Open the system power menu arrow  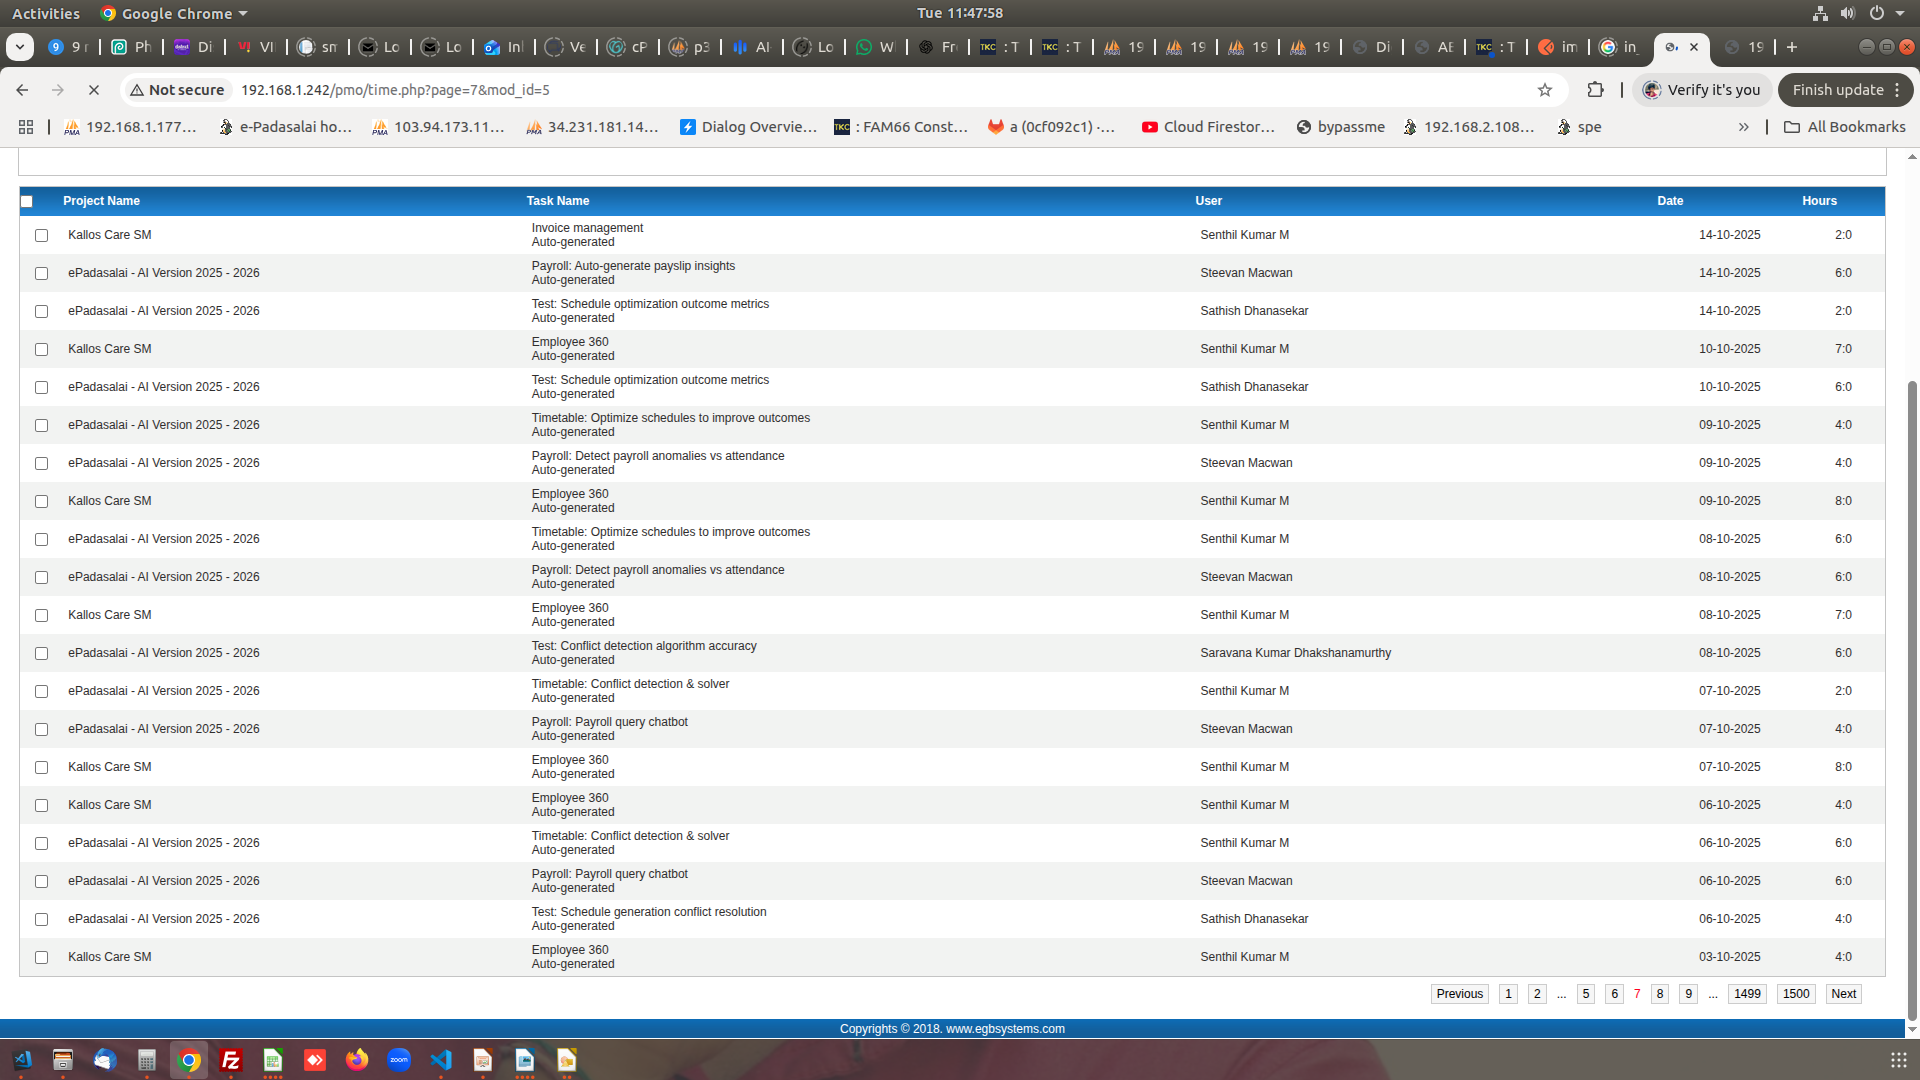tap(1900, 13)
